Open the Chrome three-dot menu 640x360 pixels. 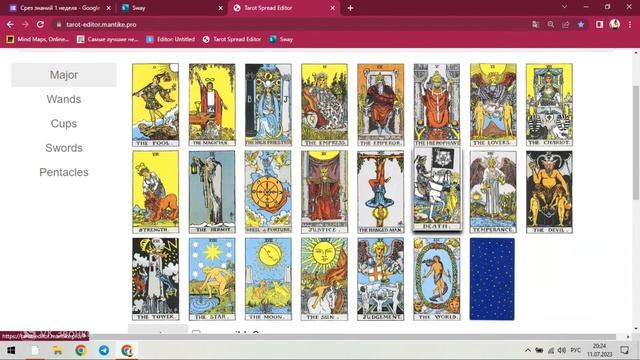pos(630,24)
